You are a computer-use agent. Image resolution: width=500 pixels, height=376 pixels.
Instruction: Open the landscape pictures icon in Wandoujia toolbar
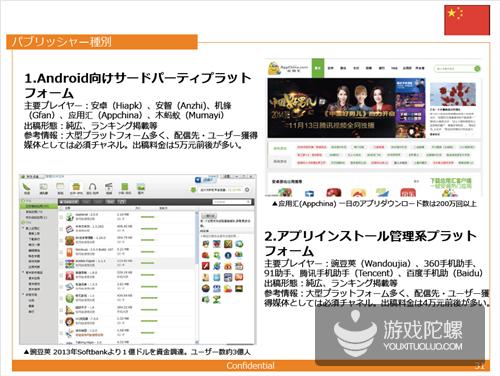click(x=141, y=187)
